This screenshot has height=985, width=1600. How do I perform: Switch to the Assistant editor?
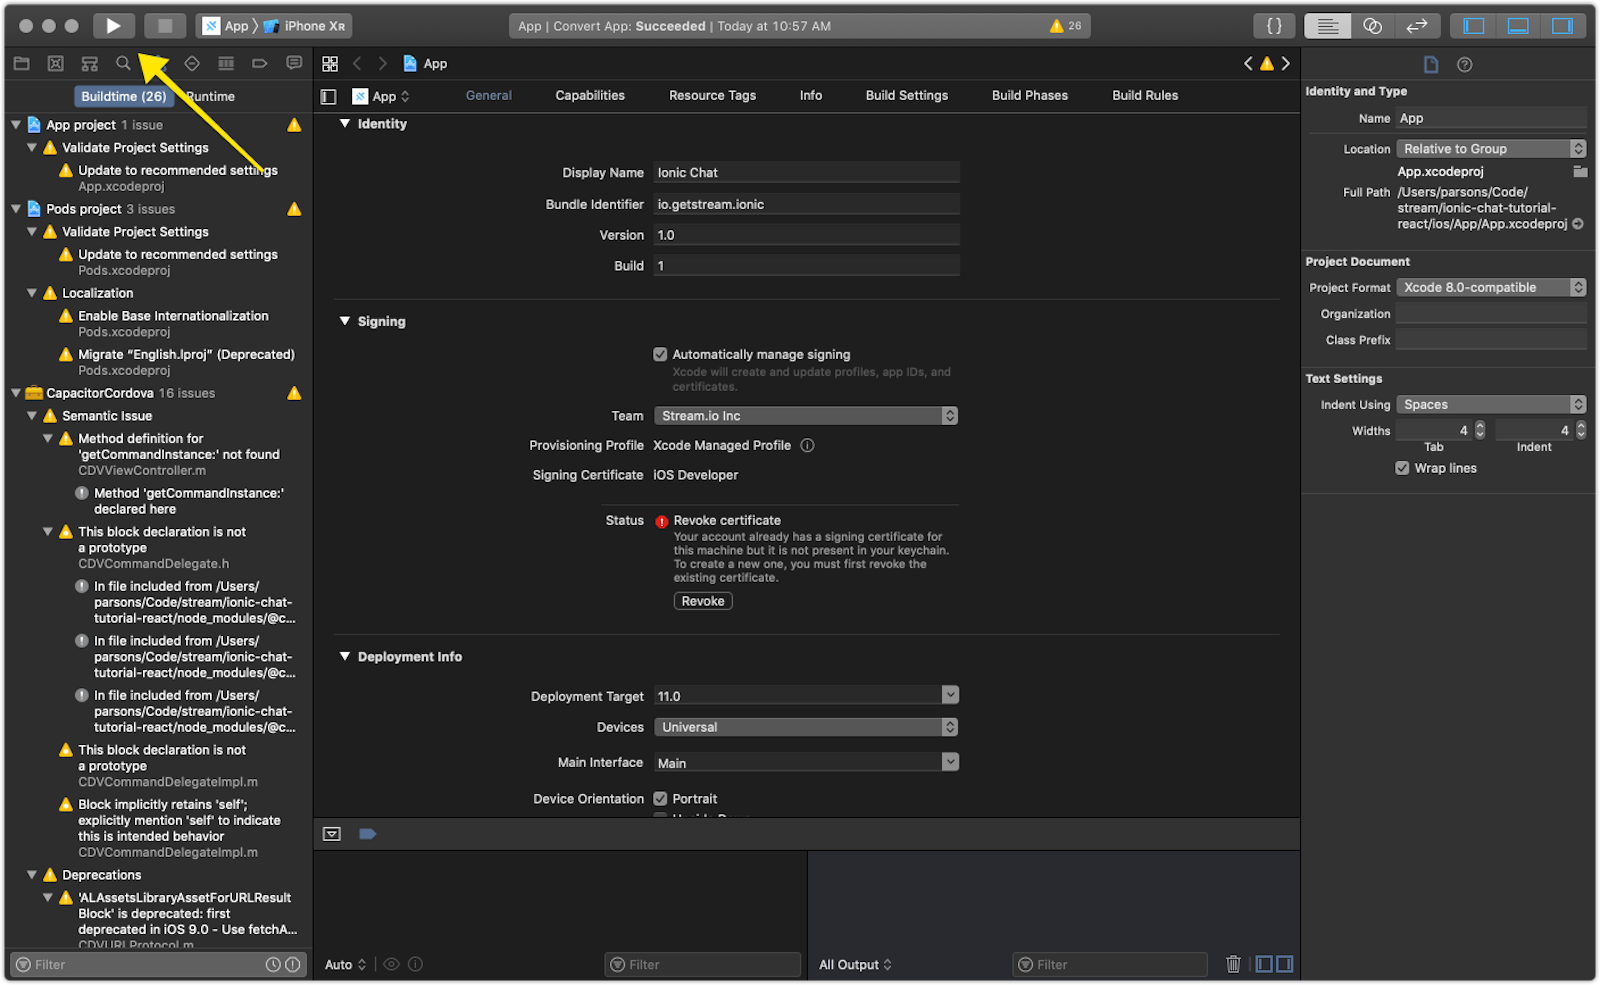click(1372, 26)
